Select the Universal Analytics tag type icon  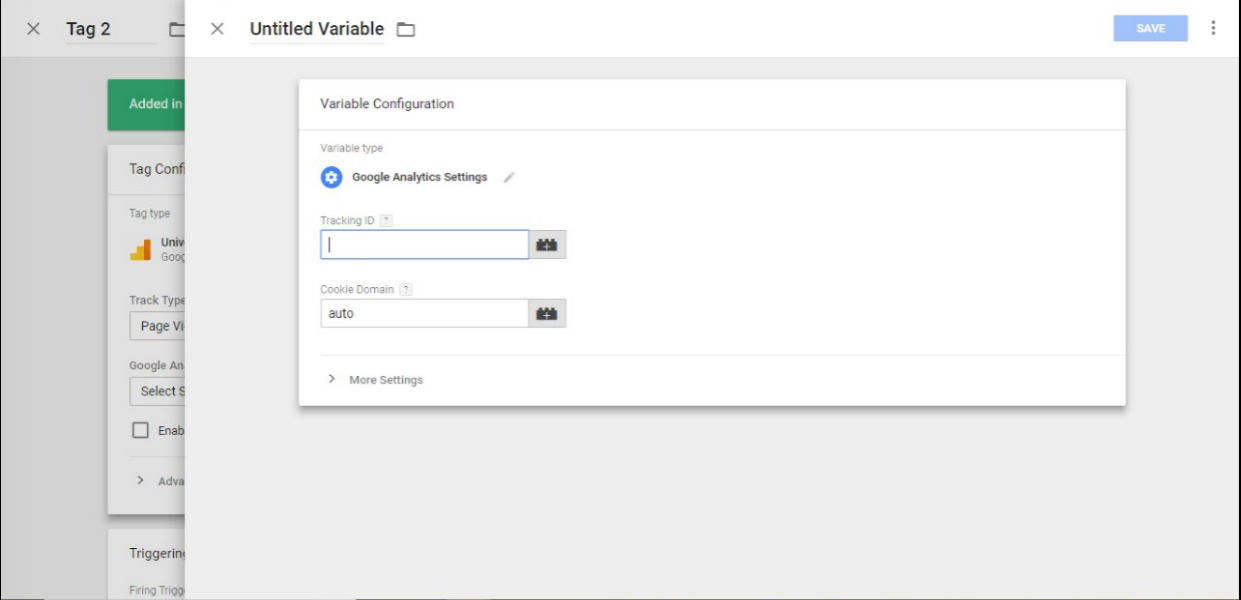141,249
